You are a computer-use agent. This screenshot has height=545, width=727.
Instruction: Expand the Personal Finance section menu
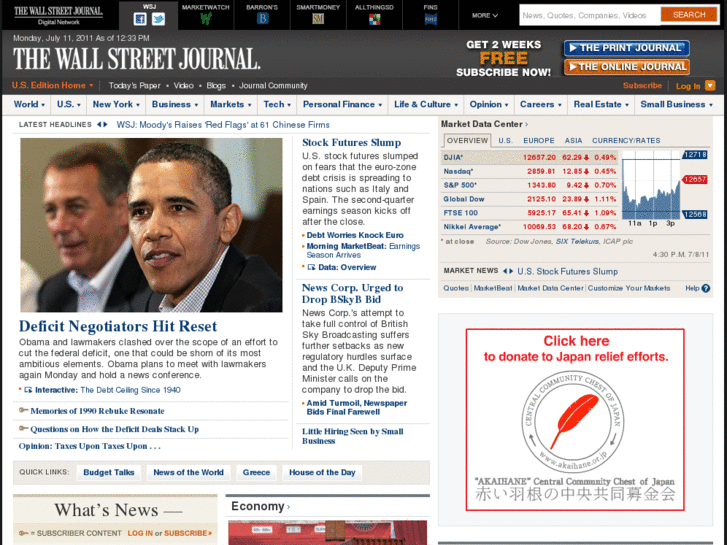pos(342,104)
